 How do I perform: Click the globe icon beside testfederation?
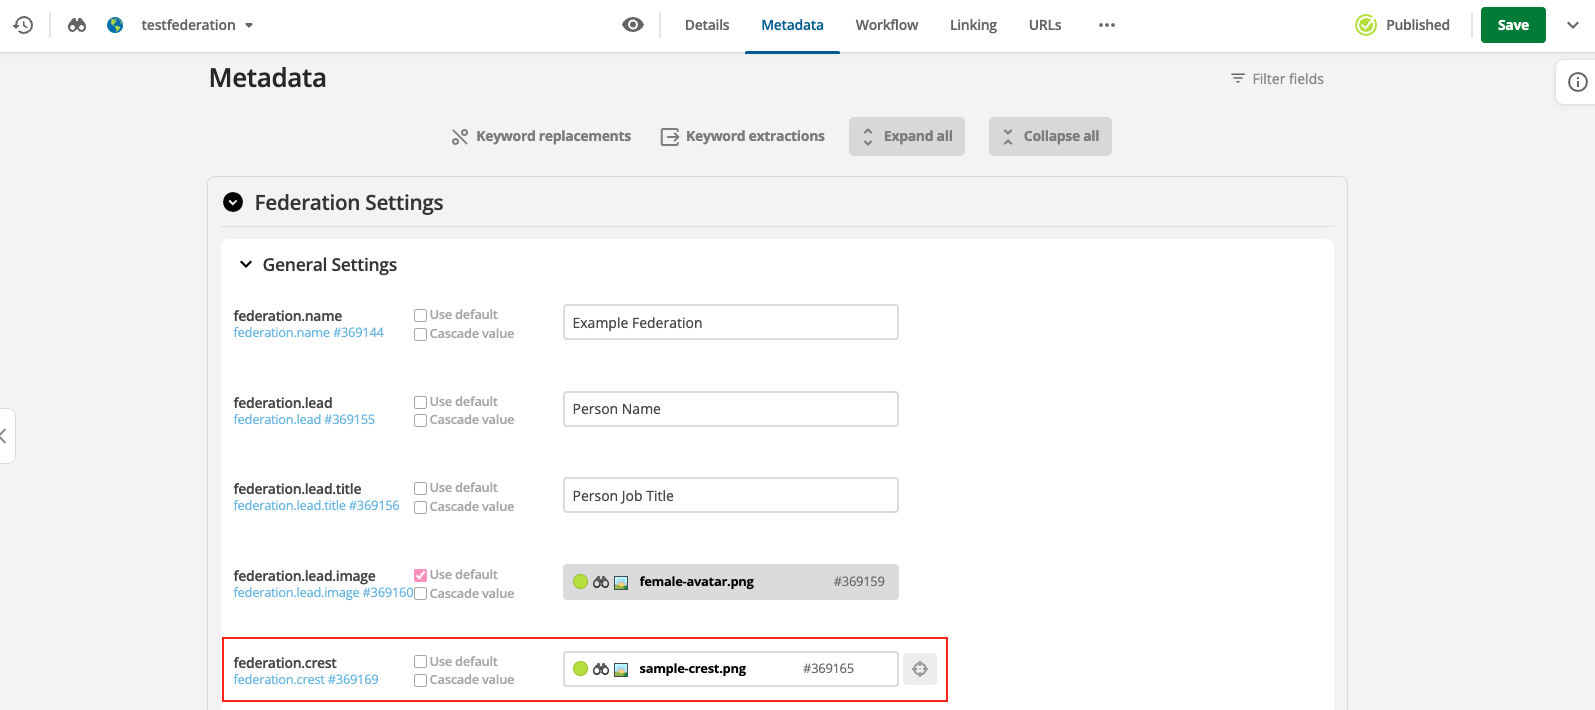point(116,25)
